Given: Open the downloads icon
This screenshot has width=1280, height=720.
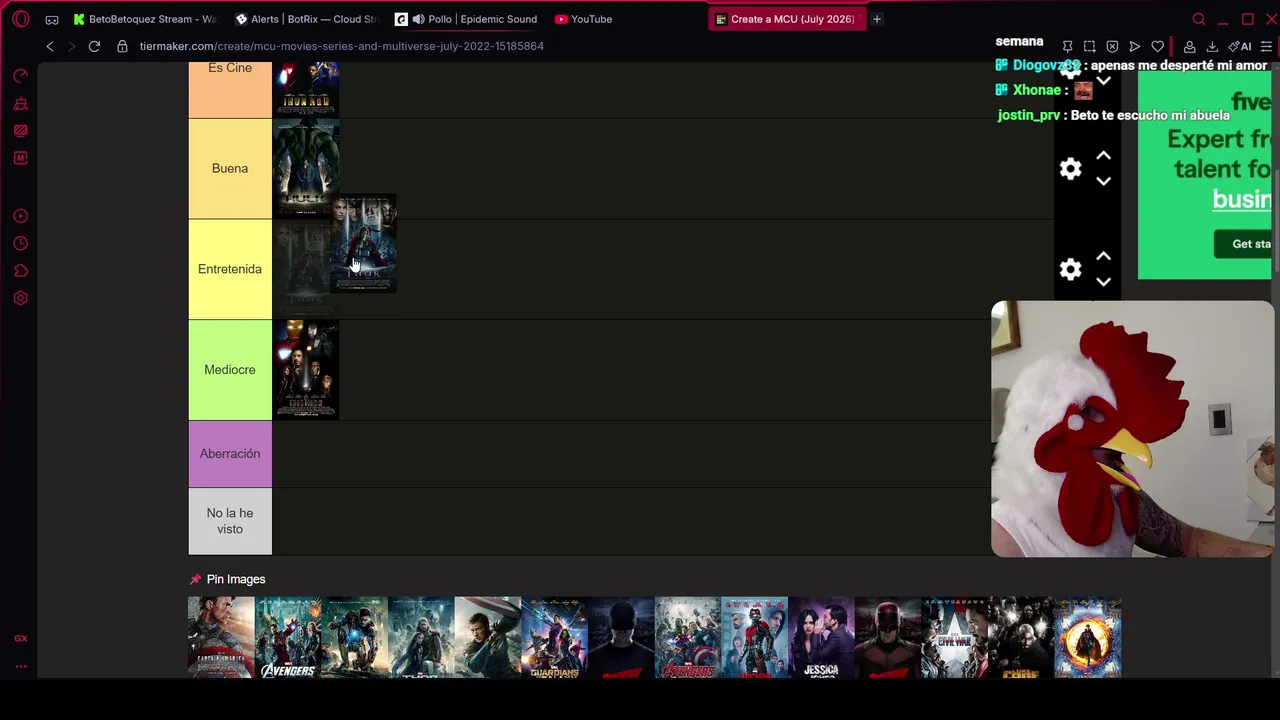Looking at the screenshot, I should point(1212,46).
